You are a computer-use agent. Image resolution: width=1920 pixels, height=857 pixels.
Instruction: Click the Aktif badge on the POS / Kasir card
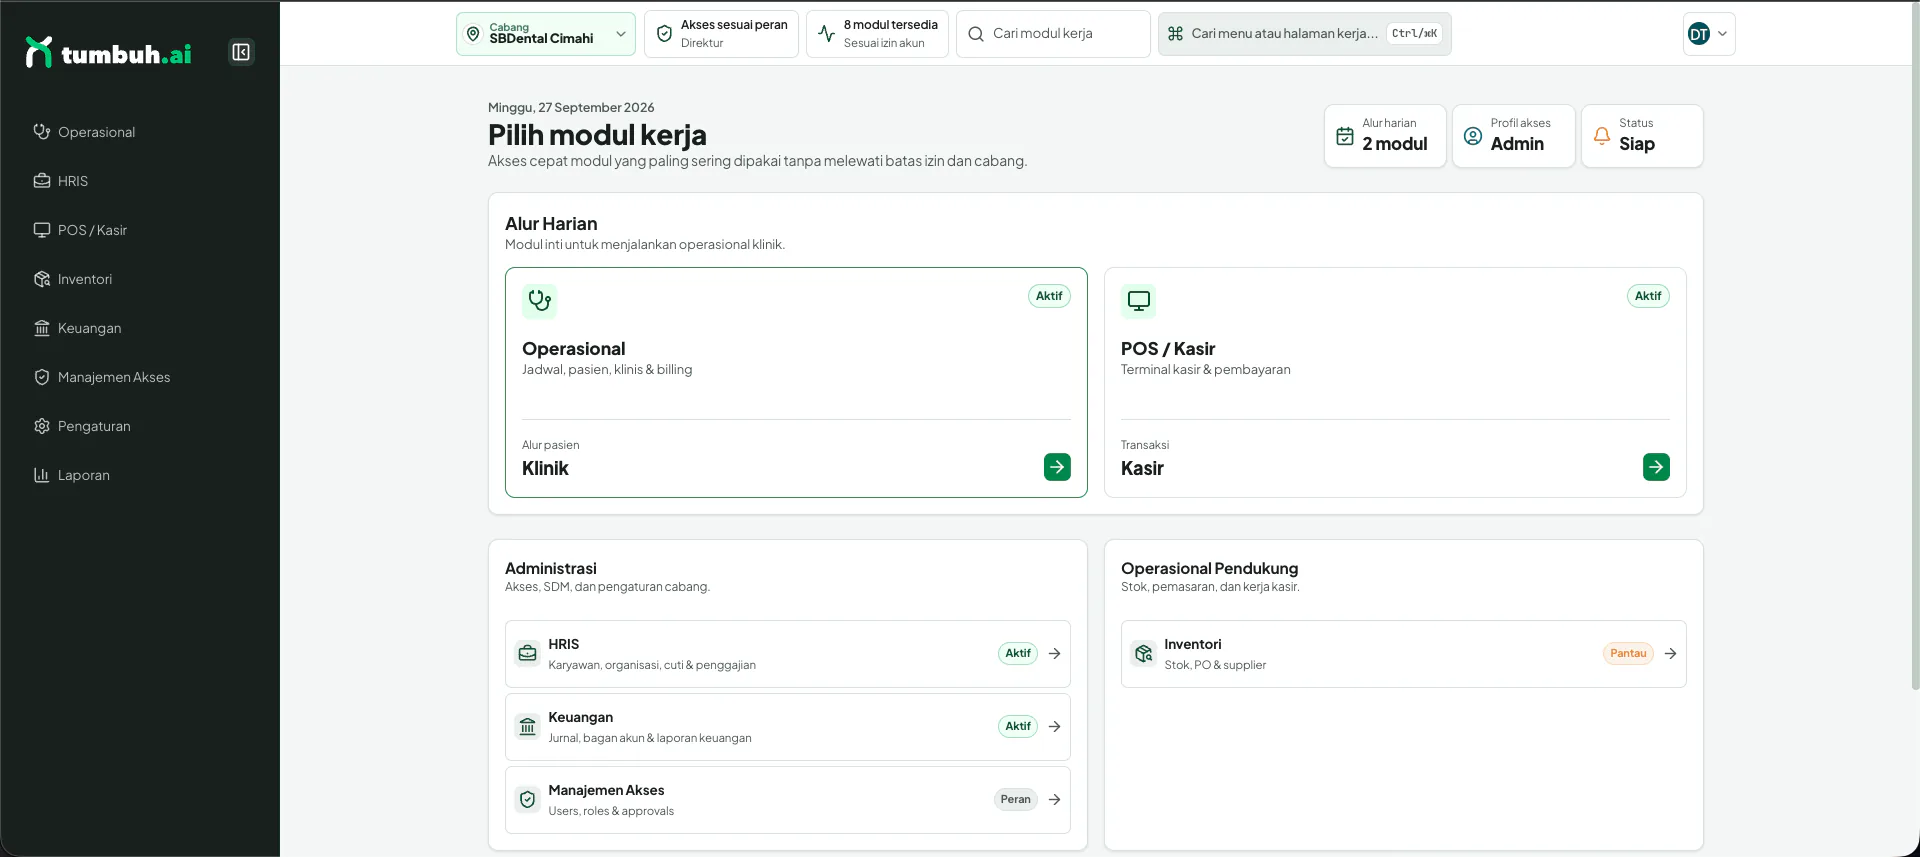point(1648,296)
